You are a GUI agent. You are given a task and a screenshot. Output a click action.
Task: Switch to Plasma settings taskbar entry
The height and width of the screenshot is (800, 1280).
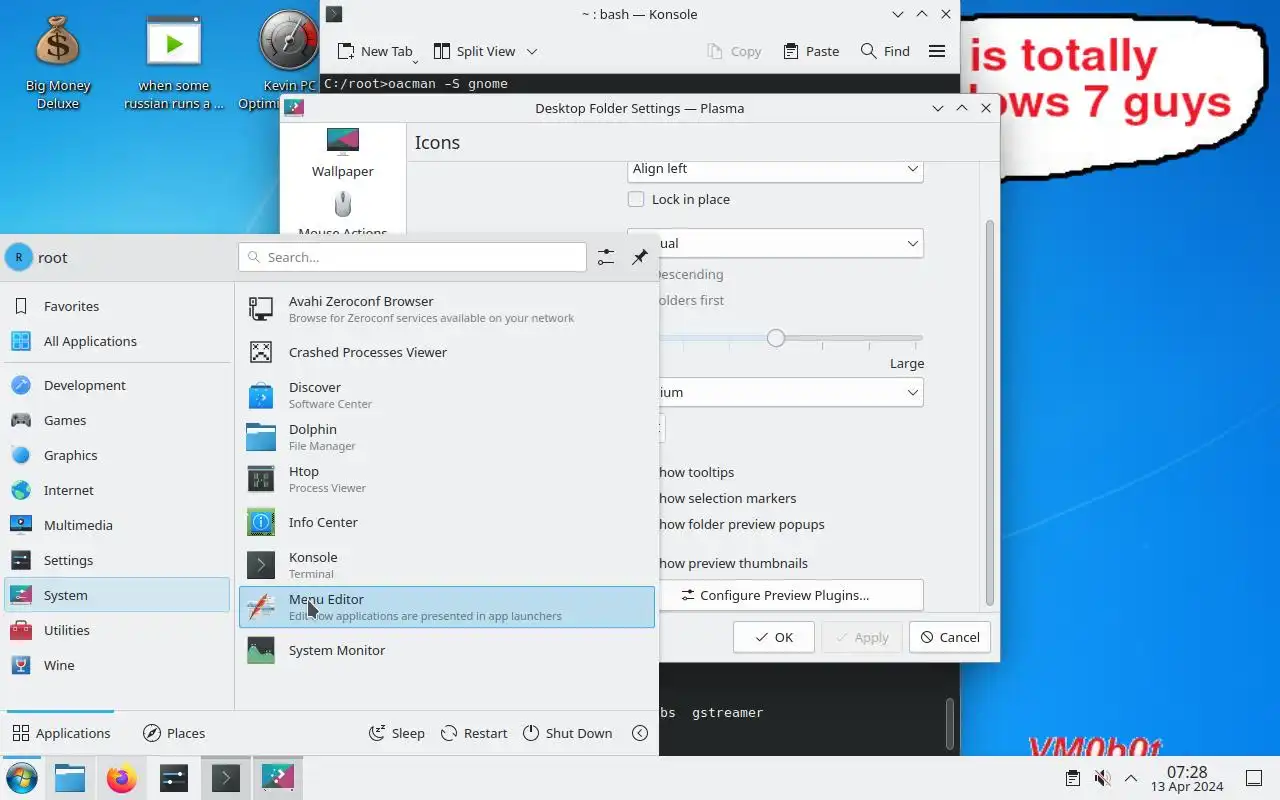[x=277, y=778]
